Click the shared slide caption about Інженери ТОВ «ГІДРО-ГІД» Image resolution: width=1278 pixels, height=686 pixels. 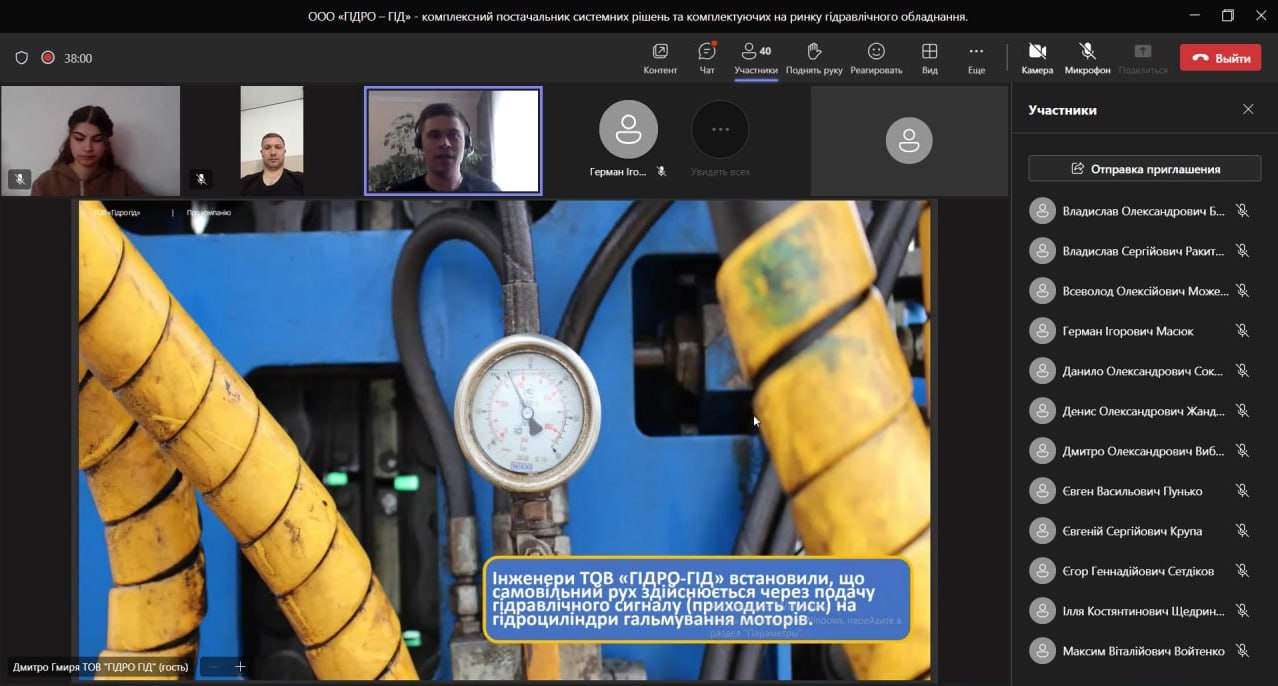697,599
